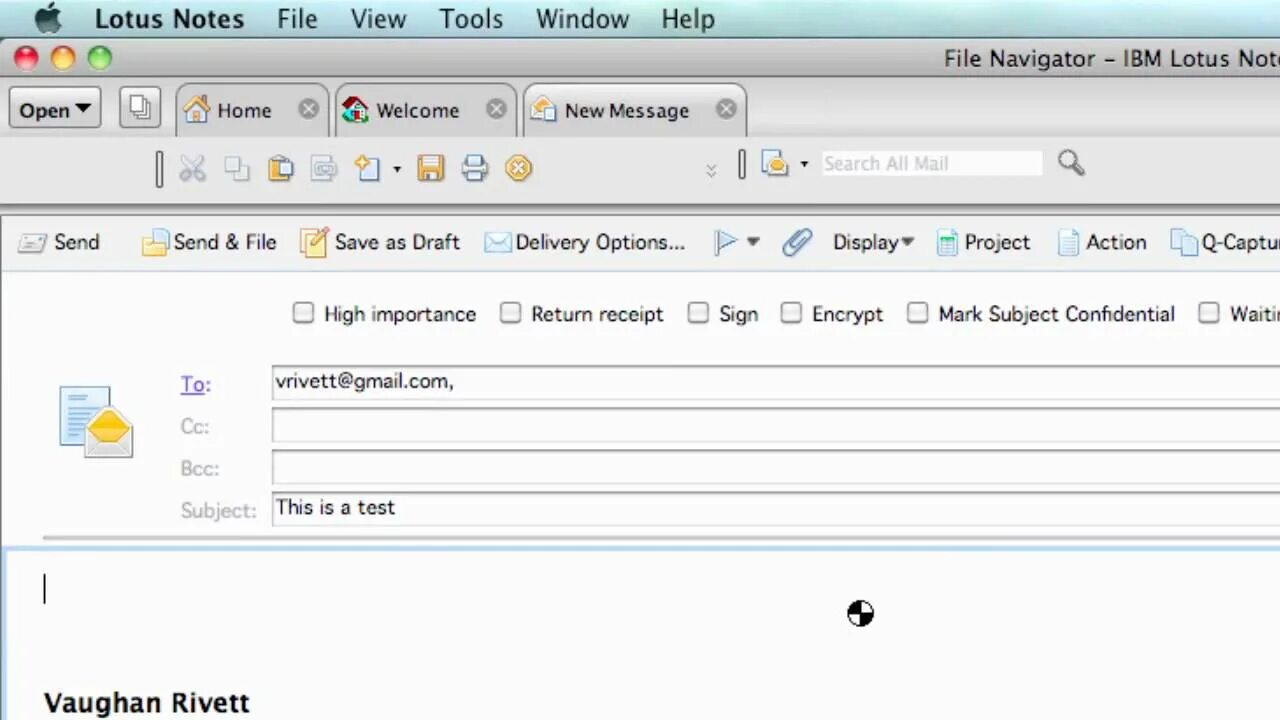This screenshot has width=1280, height=720.
Task: Open the Tools menu
Action: pyautogui.click(x=471, y=18)
